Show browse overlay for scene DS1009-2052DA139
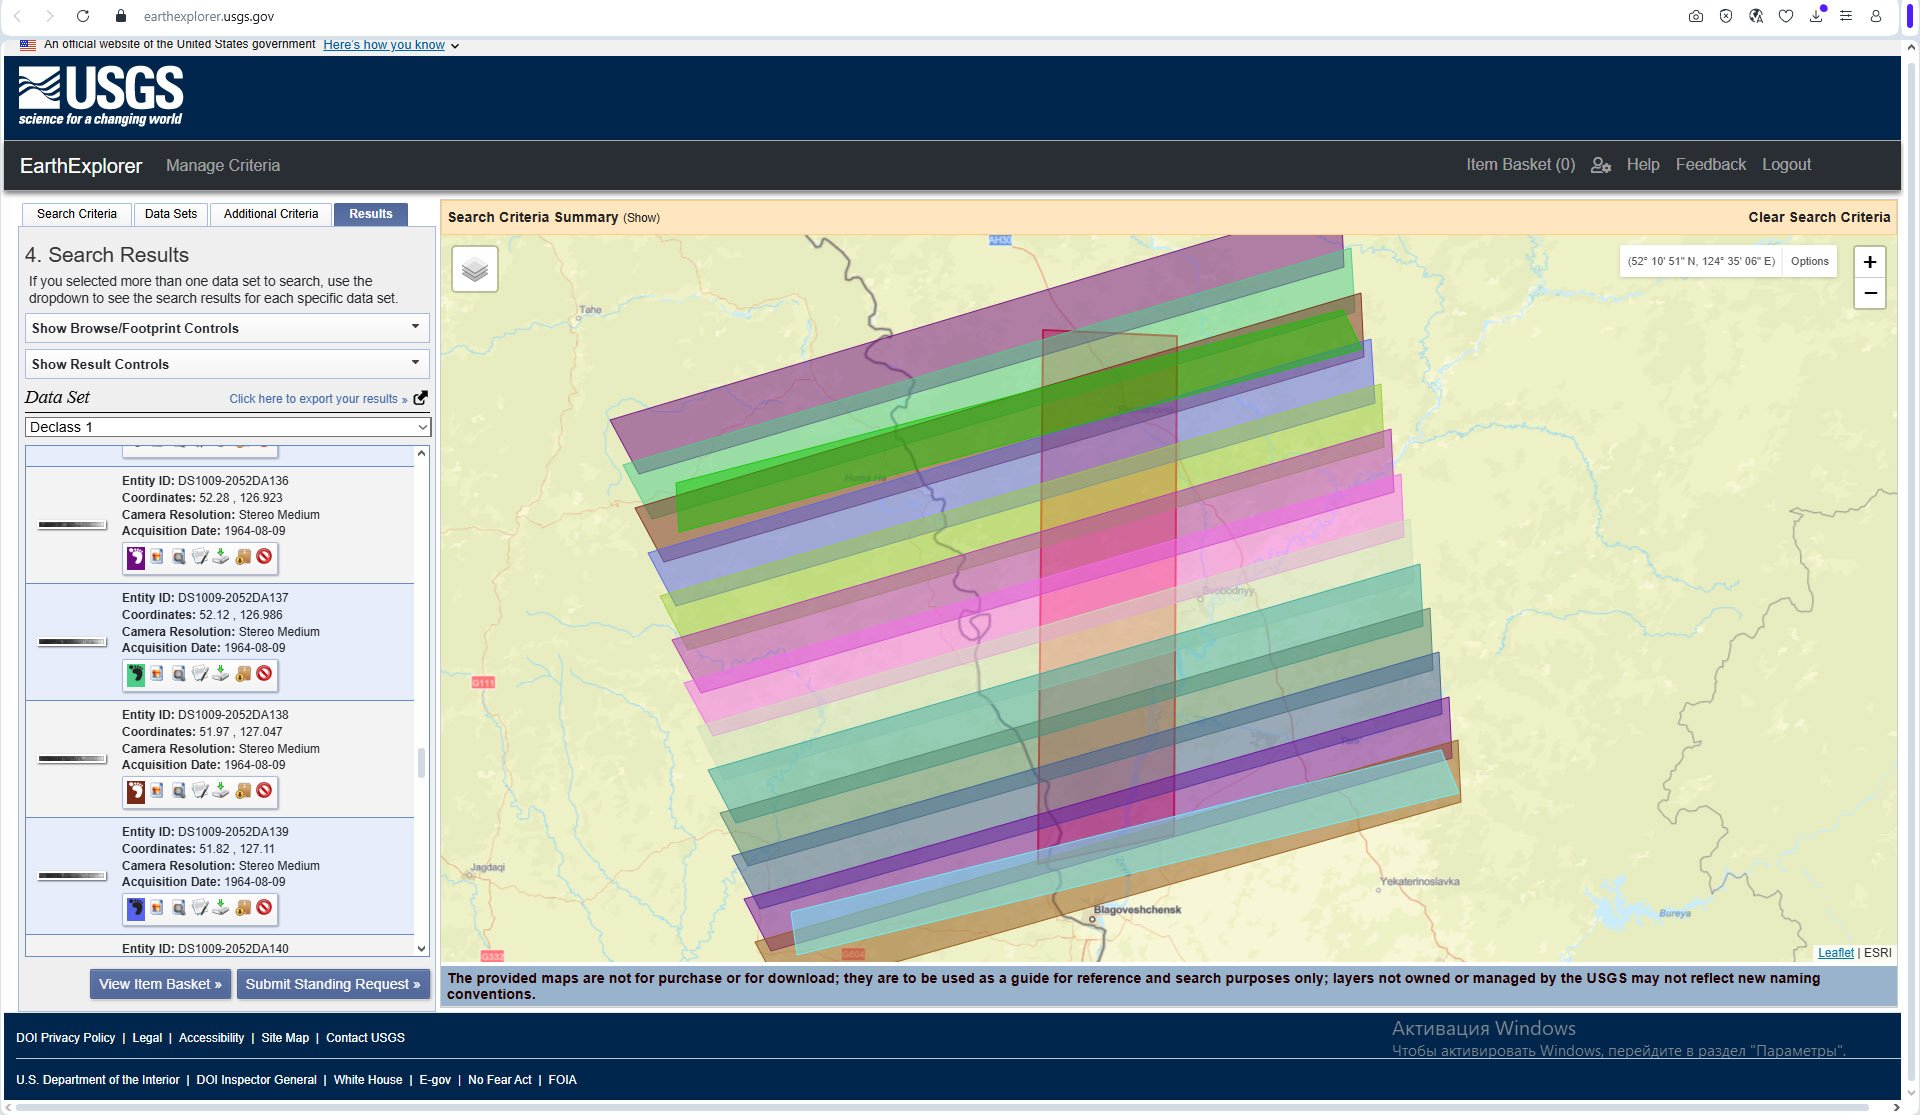 coord(157,908)
